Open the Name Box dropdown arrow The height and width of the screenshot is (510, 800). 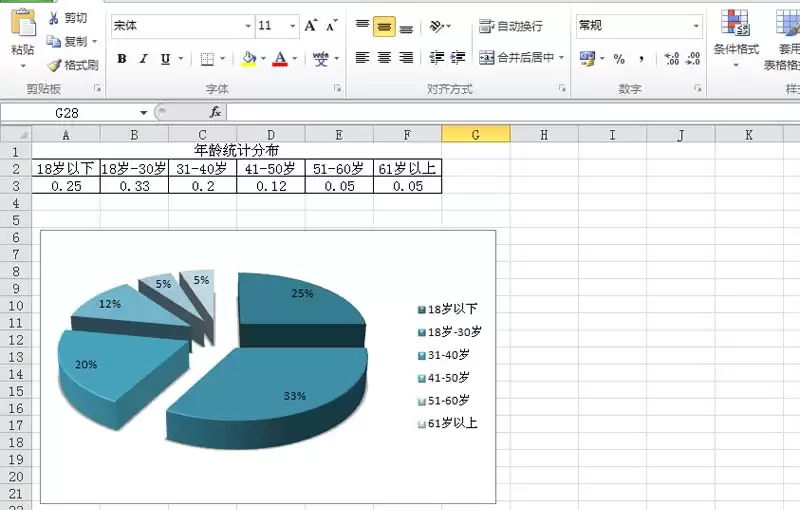pos(144,113)
